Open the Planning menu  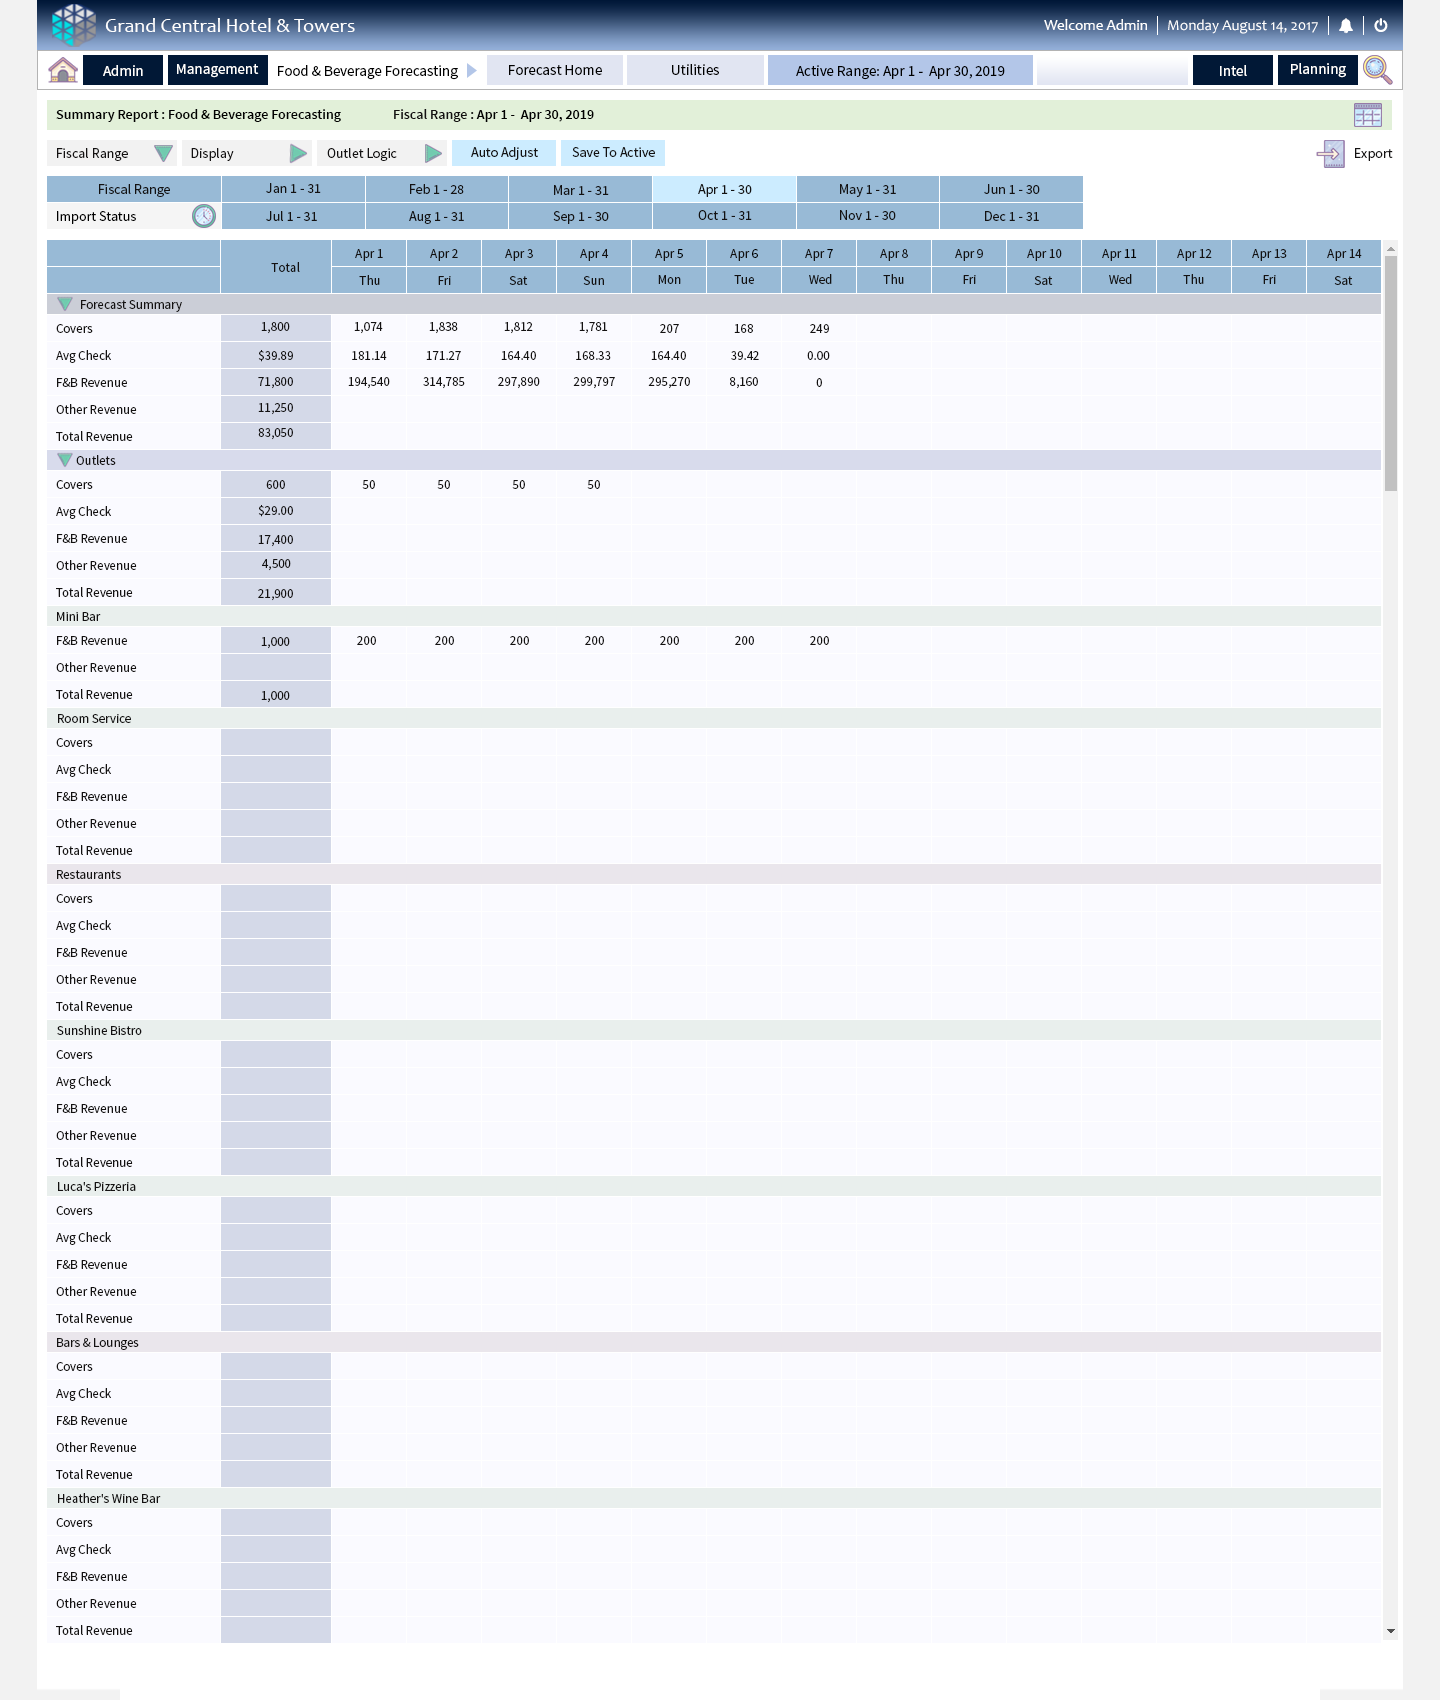pyautogui.click(x=1317, y=70)
